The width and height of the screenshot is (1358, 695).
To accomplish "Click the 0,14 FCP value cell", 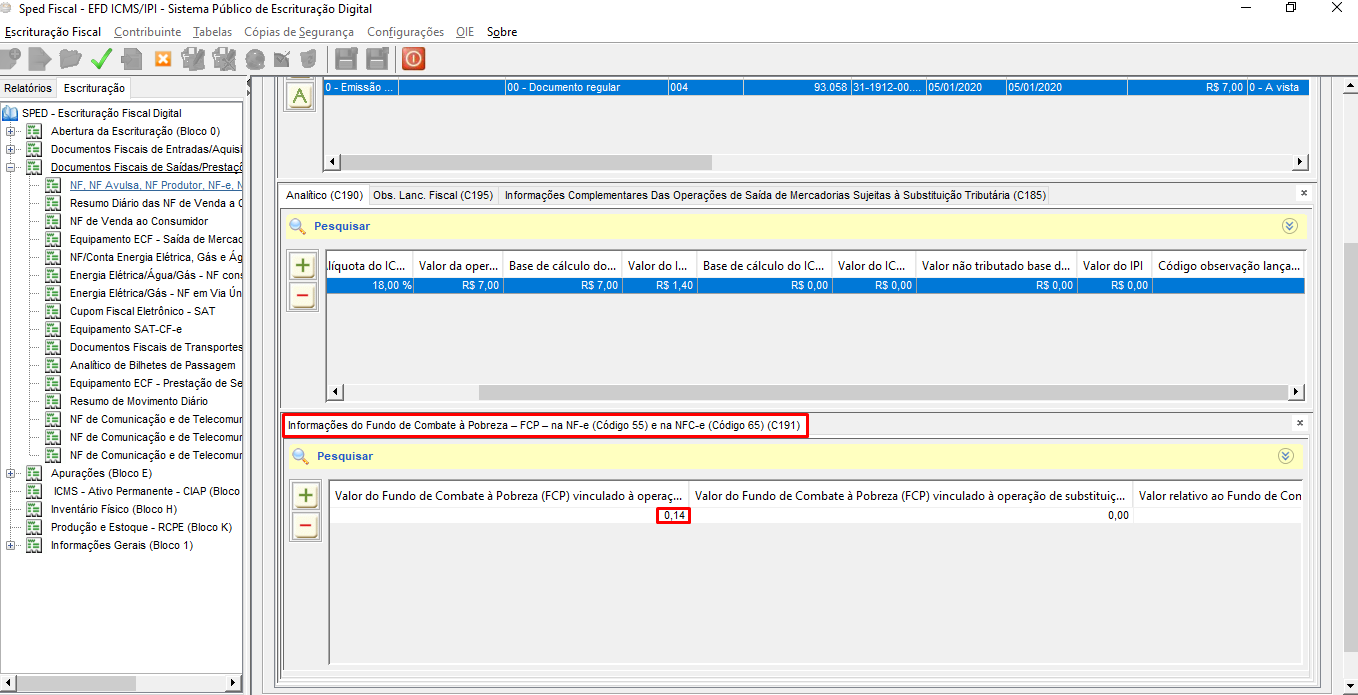I will point(673,516).
